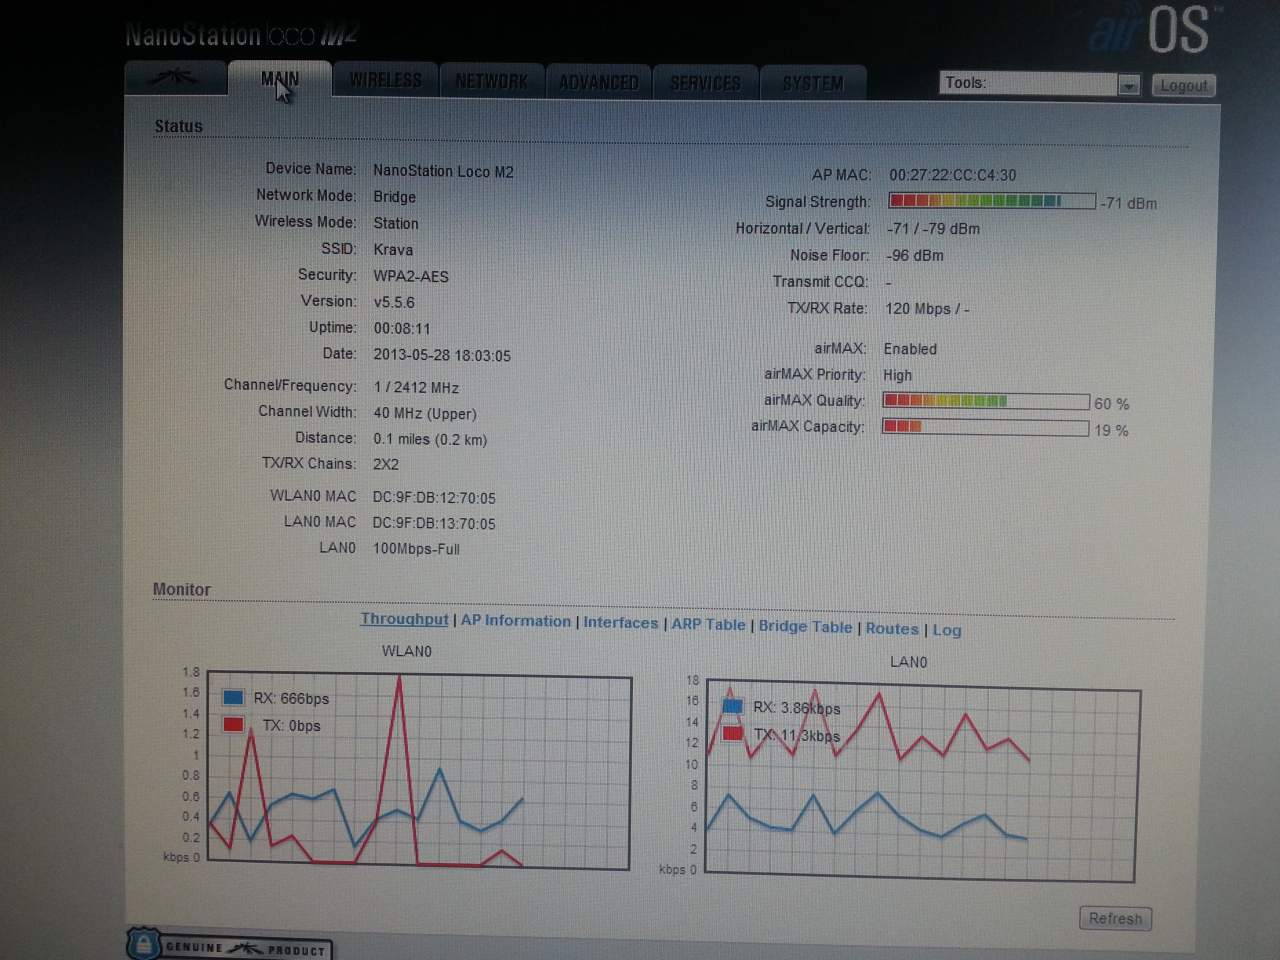
Task: Select the LAN0 MAC address DC:9F:DB:13:70:05
Action: pos(434,524)
